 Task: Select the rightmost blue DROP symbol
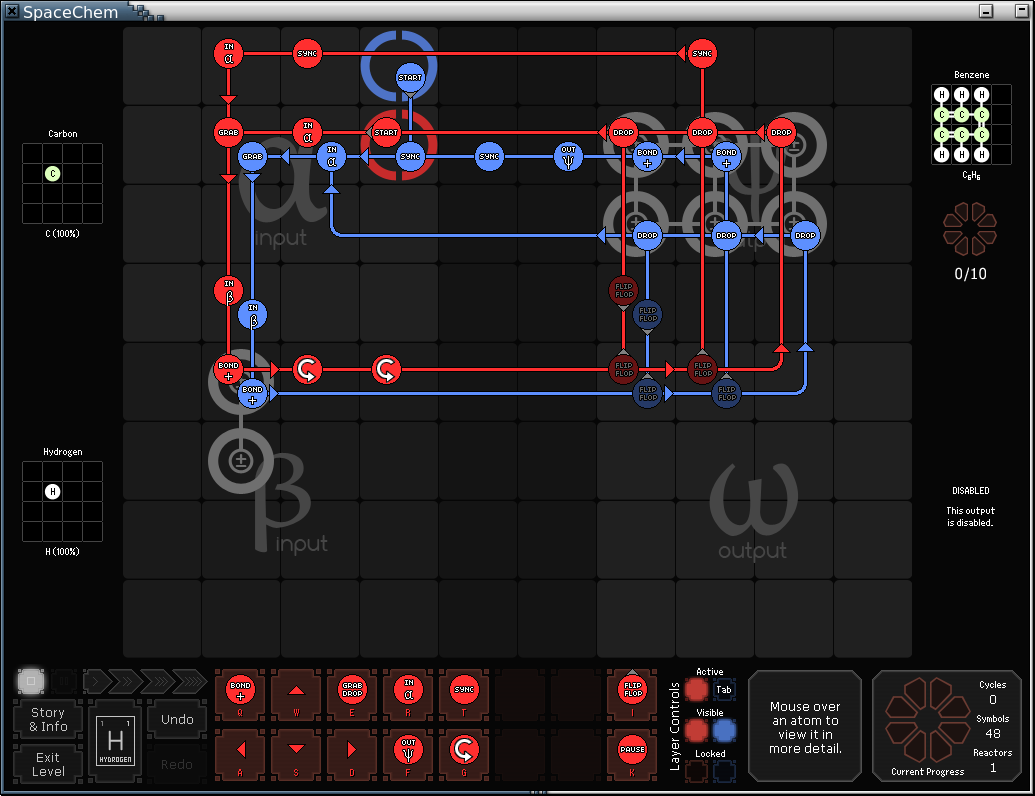tap(805, 236)
